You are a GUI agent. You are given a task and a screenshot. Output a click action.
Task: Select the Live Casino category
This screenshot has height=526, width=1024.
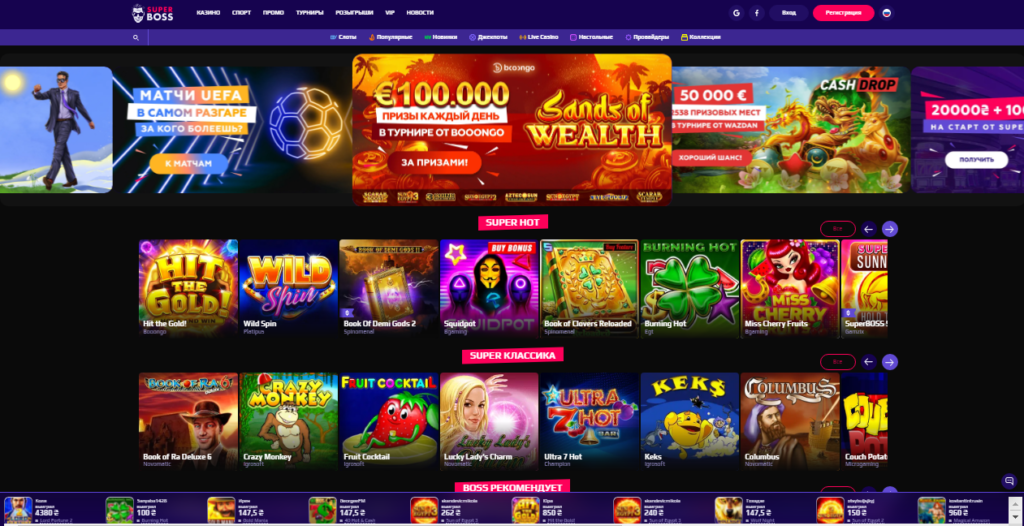click(539, 37)
